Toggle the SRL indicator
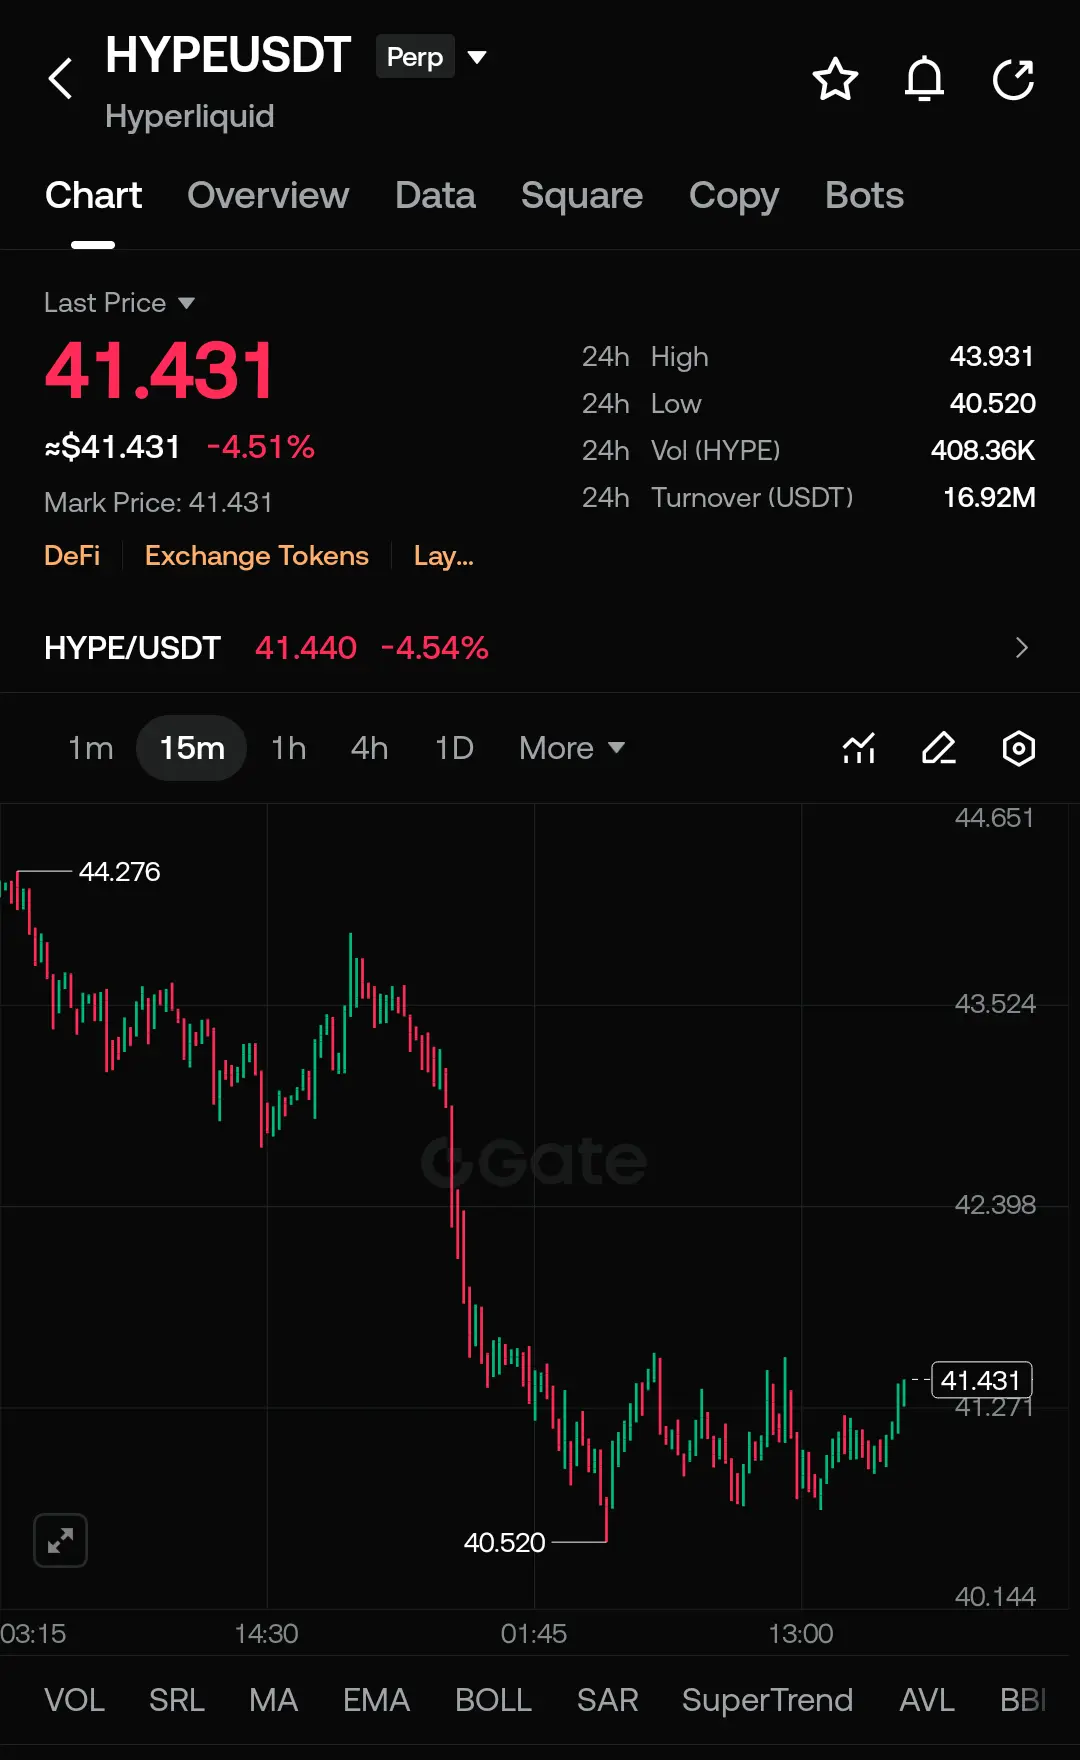This screenshot has width=1080, height=1760. tap(177, 1700)
